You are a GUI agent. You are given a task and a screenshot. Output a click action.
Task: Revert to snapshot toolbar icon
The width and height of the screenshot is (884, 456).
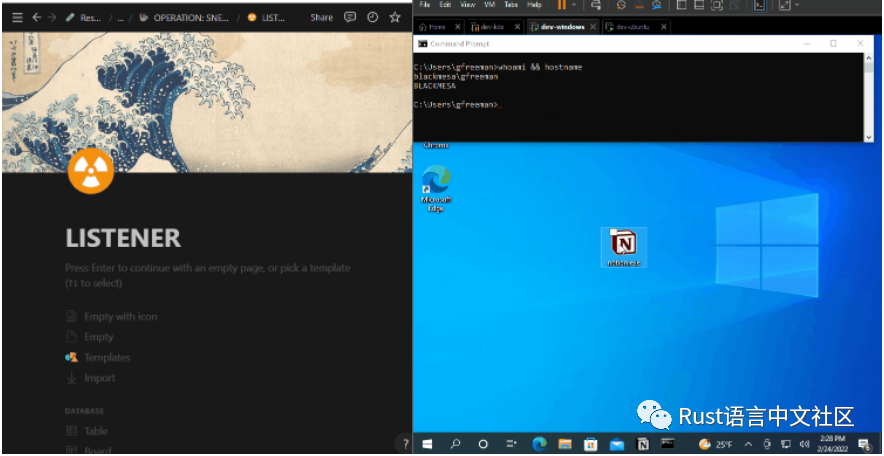click(x=639, y=5)
